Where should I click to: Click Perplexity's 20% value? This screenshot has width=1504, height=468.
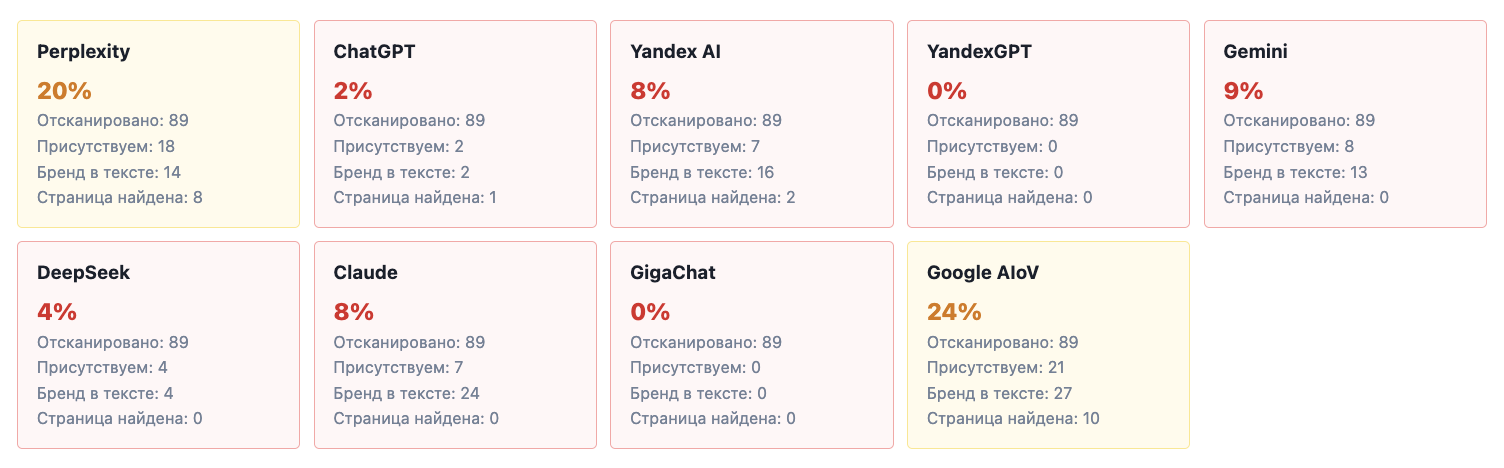tap(64, 91)
